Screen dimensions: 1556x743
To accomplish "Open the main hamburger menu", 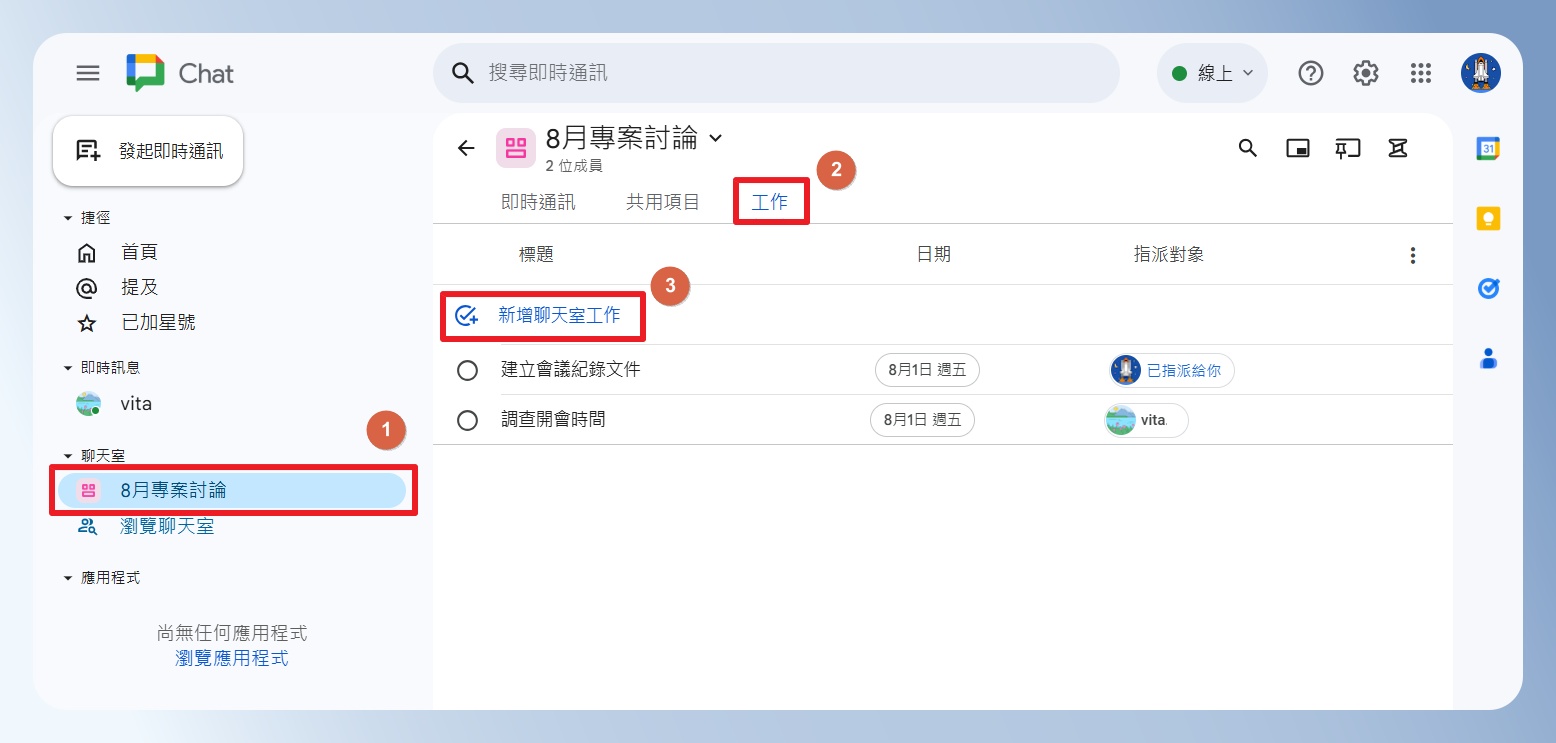I will click(88, 73).
